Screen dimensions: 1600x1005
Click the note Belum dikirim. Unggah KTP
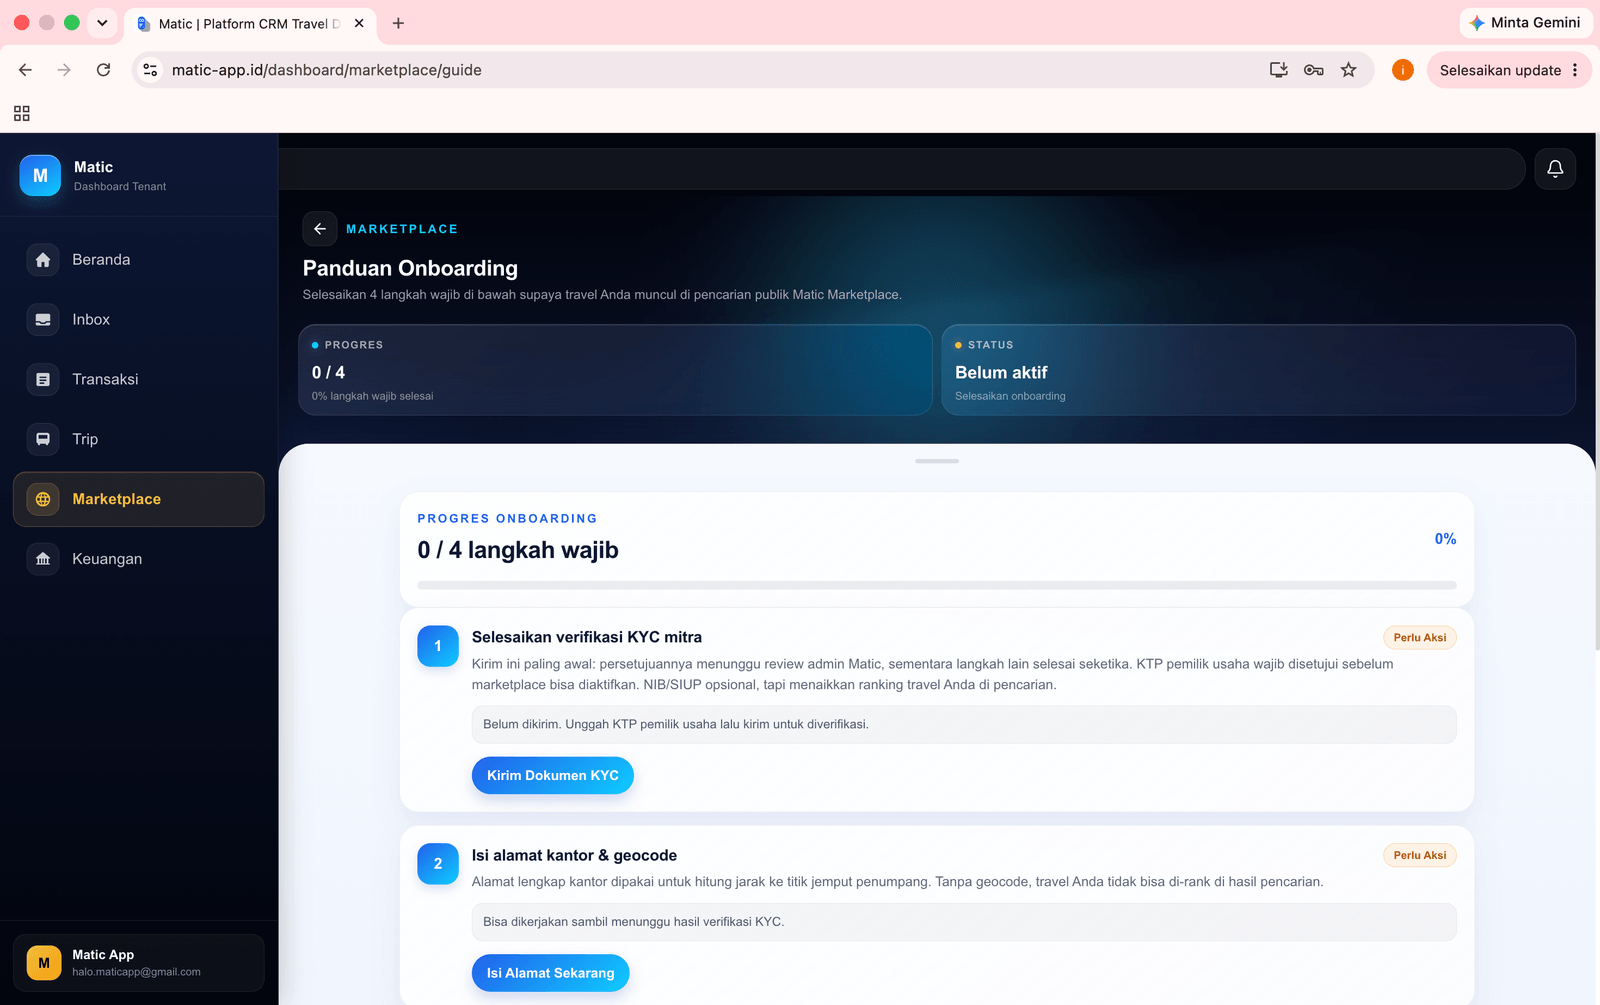coord(964,725)
